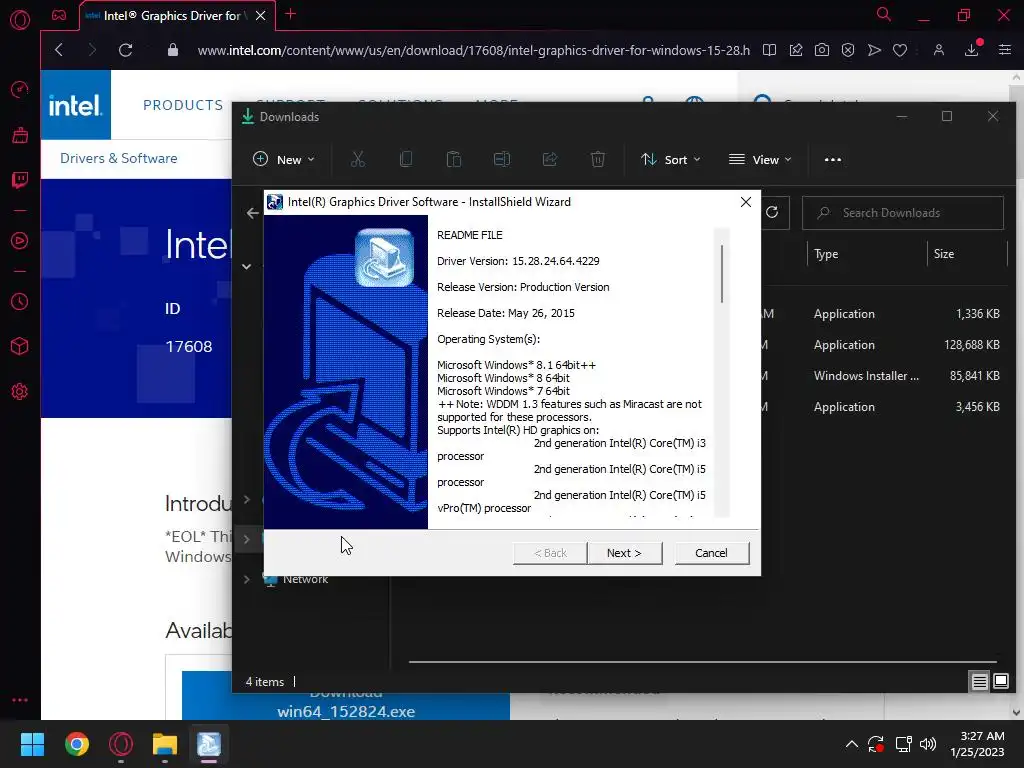Click the README scrollbar thumb in wizard
Image resolution: width=1024 pixels, height=768 pixels.
click(x=722, y=274)
